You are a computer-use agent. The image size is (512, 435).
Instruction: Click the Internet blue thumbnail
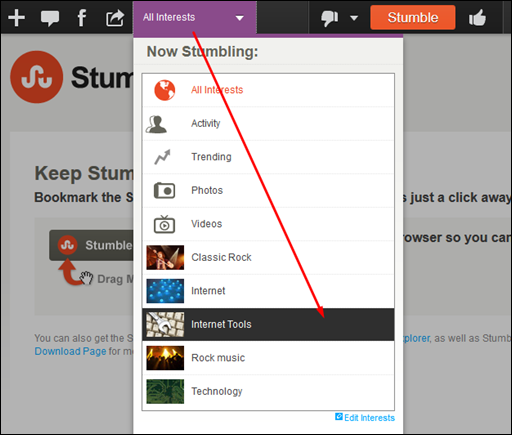click(x=165, y=291)
